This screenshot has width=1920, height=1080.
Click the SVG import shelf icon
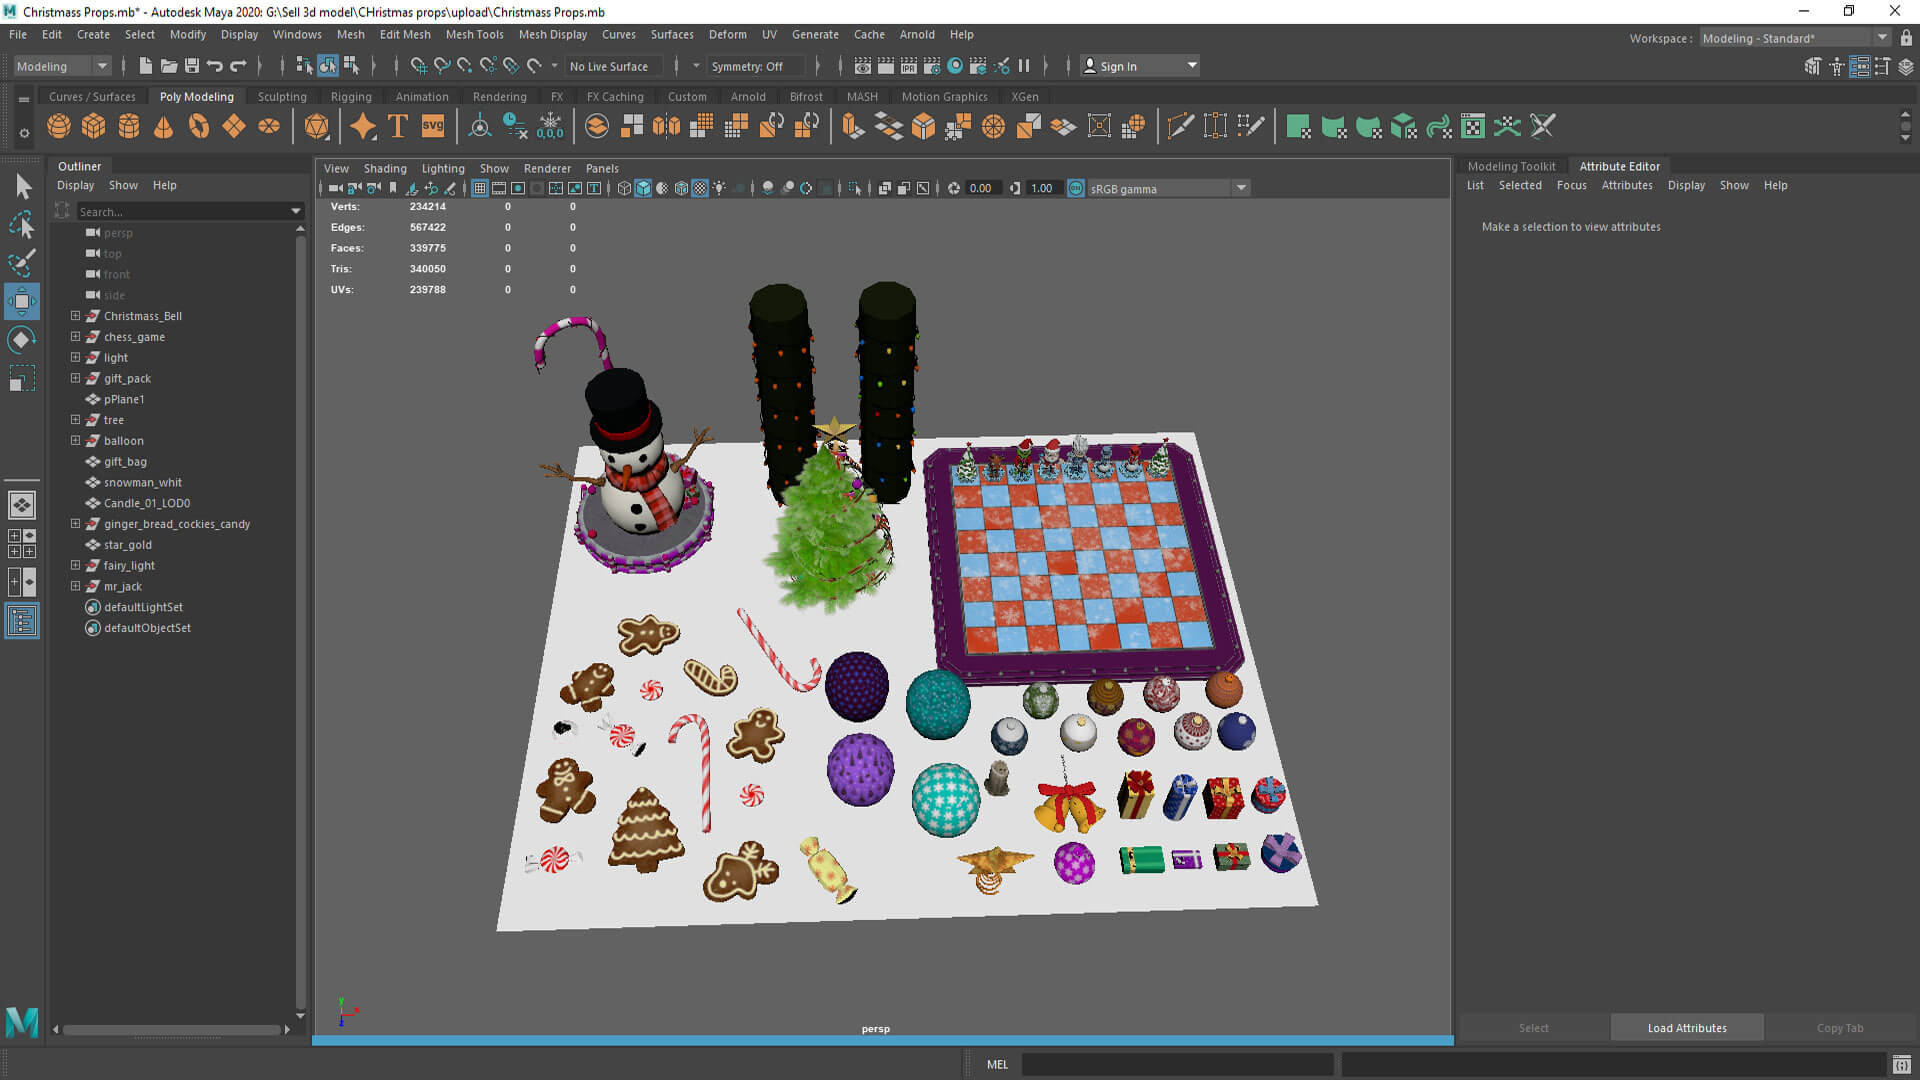[433, 126]
